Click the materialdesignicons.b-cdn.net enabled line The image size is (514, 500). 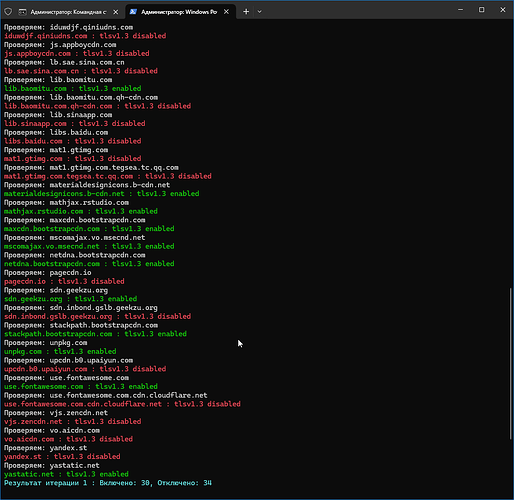[102, 194]
